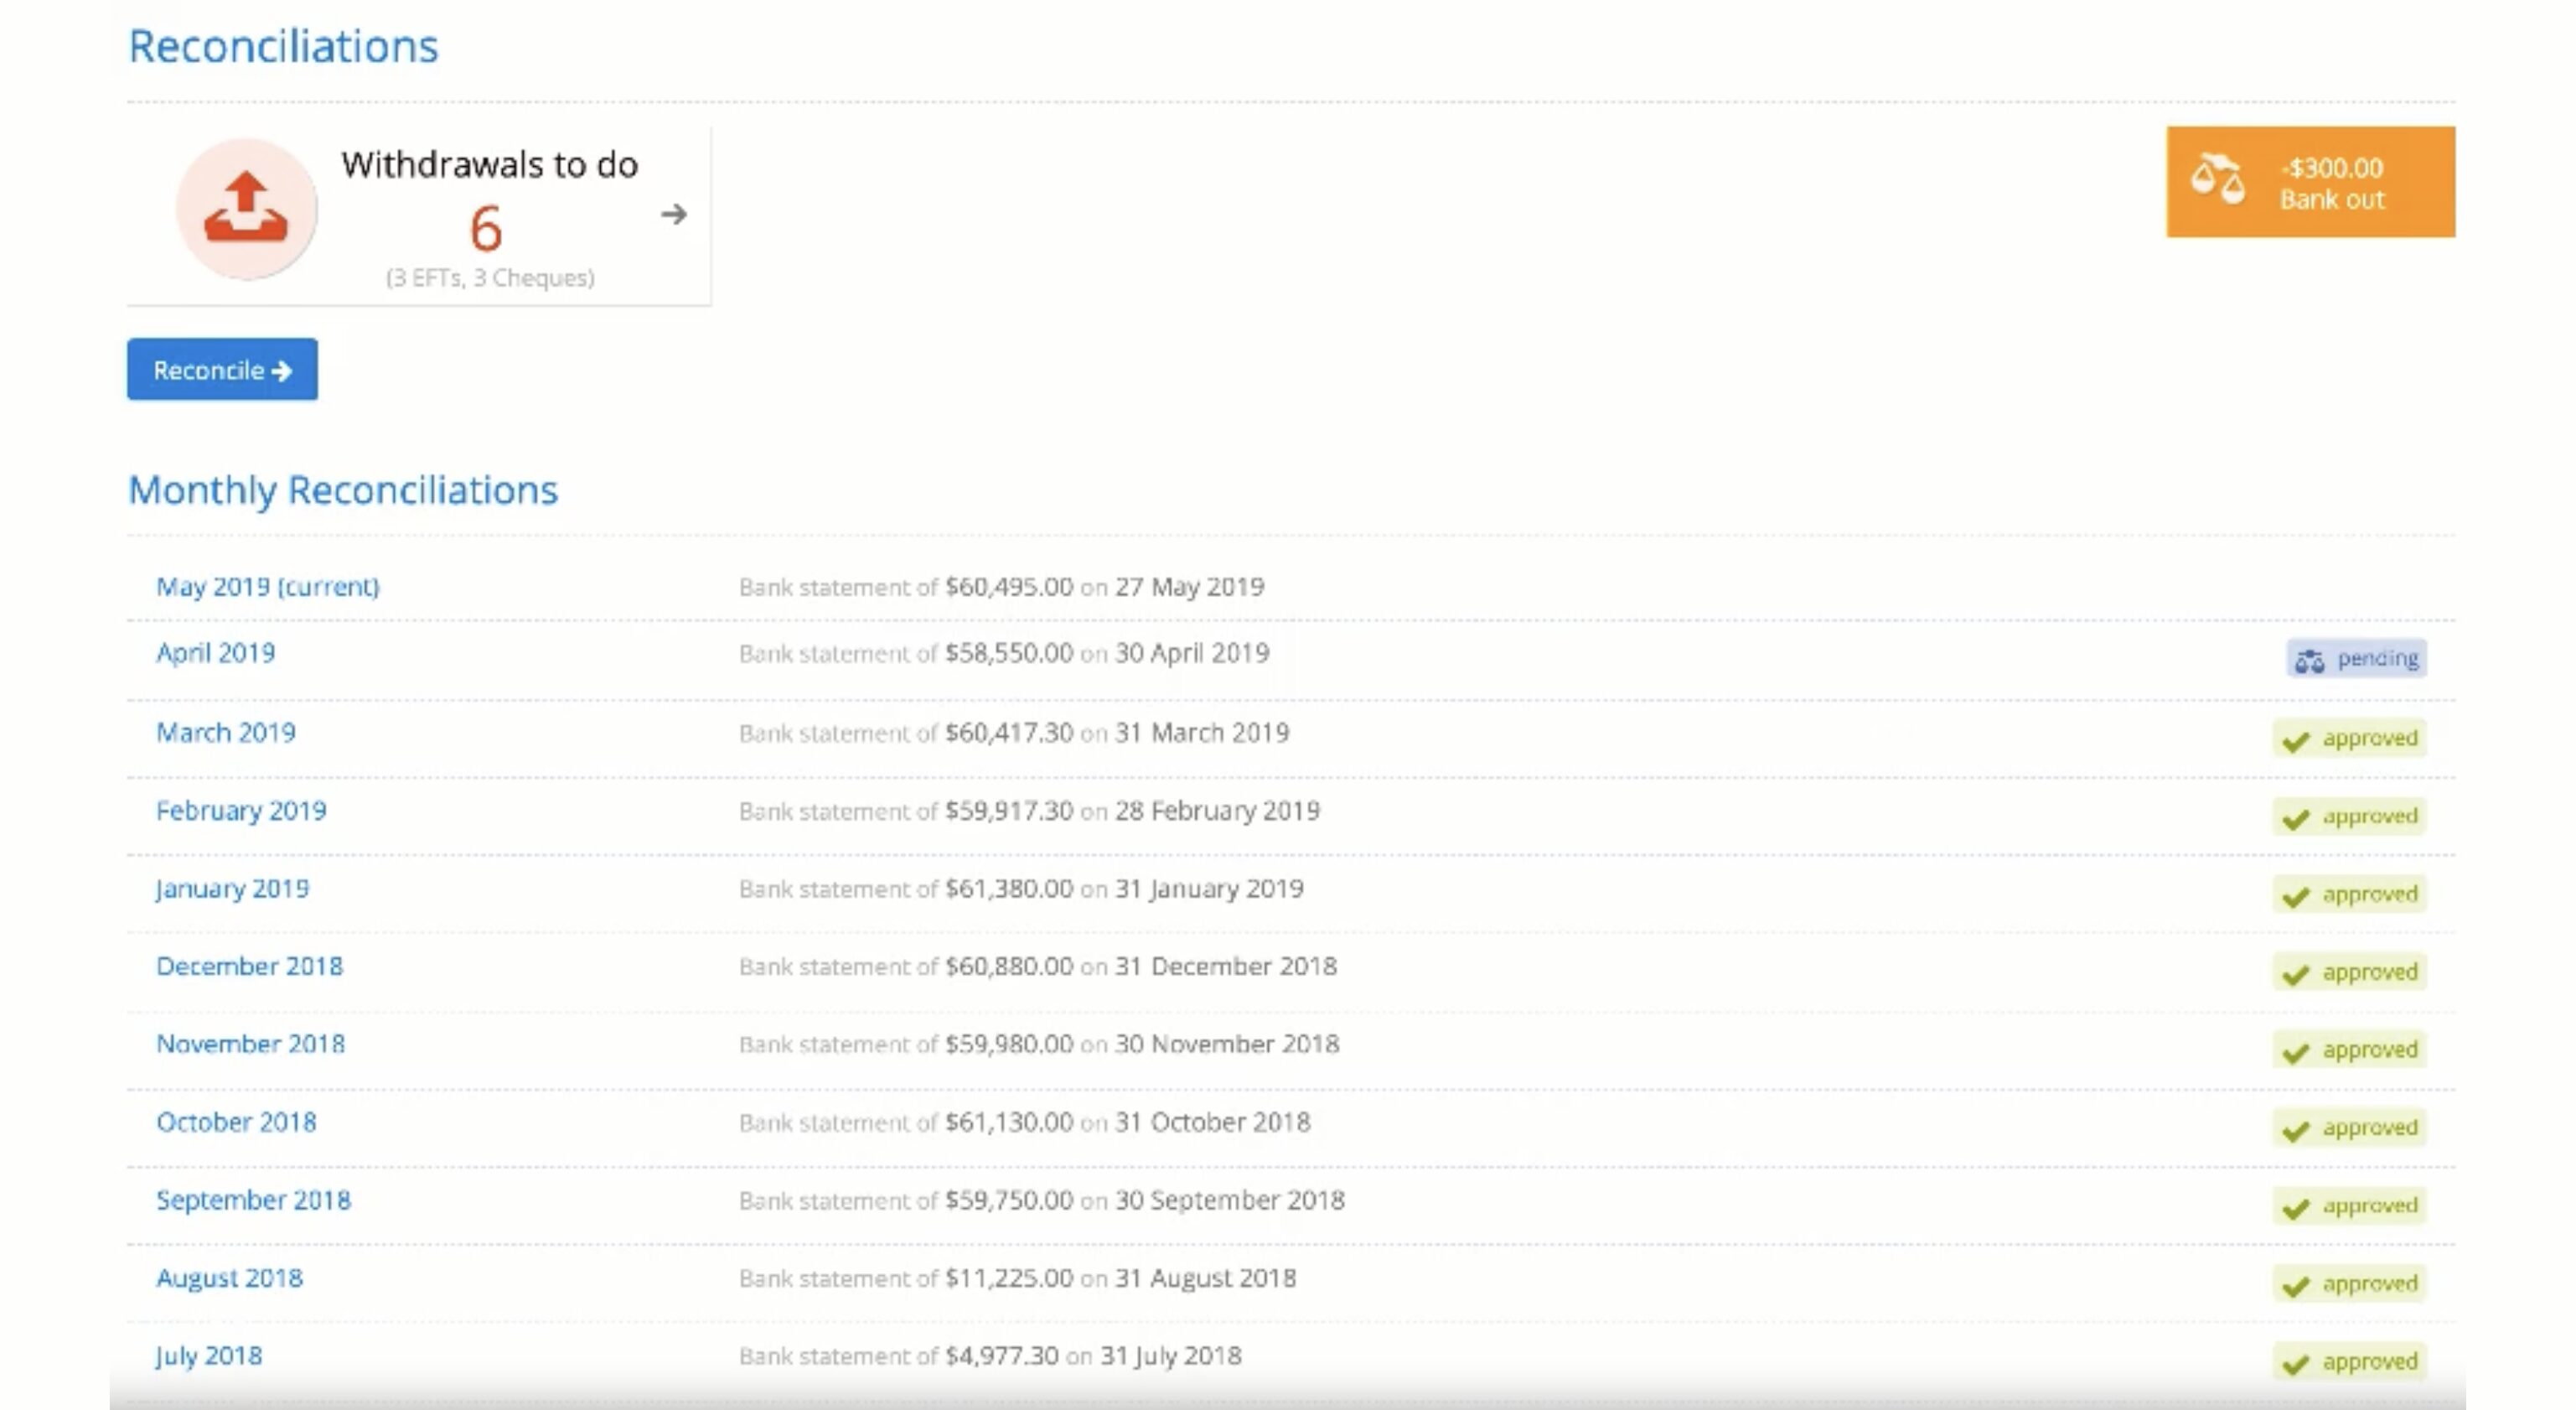The width and height of the screenshot is (2576, 1410).
Task: Open the March 2019 reconciliation
Action: (226, 732)
